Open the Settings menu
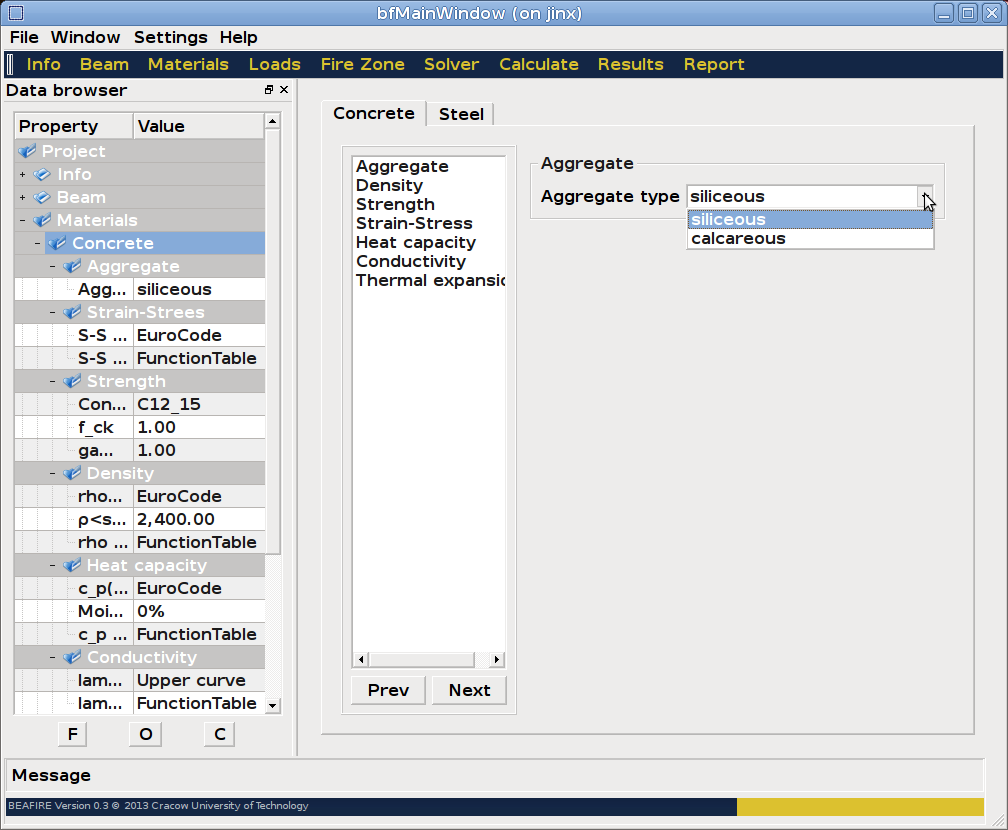The height and width of the screenshot is (830, 1008). point(170,37)
